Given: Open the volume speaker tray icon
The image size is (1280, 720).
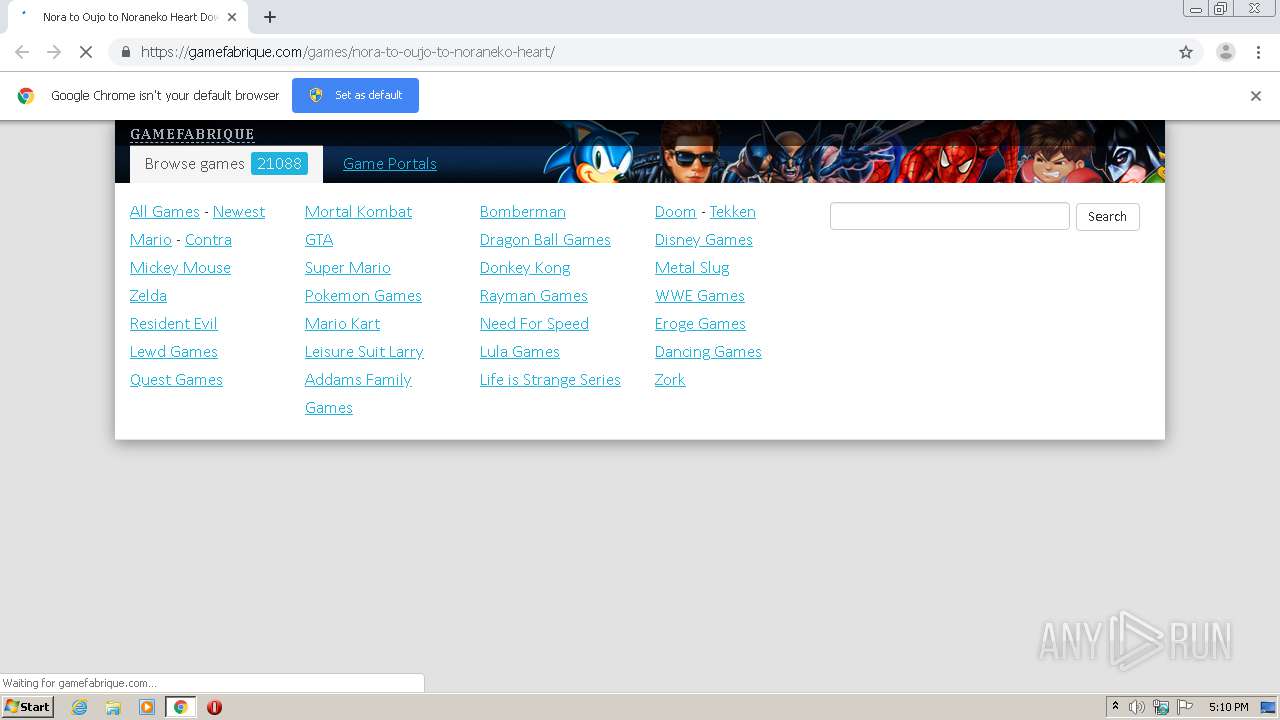Looking at the screenshot, I should coord(1137,707).
